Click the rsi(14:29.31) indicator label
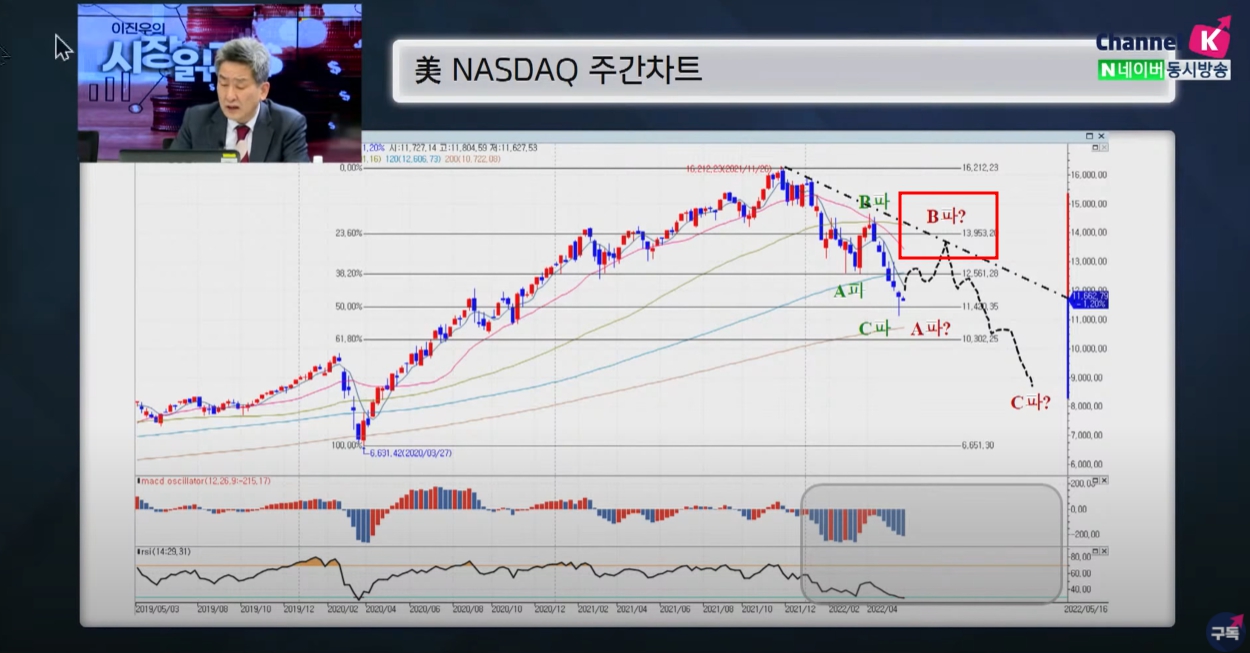Screen dimensions: 1250x653 click(164, 551)
